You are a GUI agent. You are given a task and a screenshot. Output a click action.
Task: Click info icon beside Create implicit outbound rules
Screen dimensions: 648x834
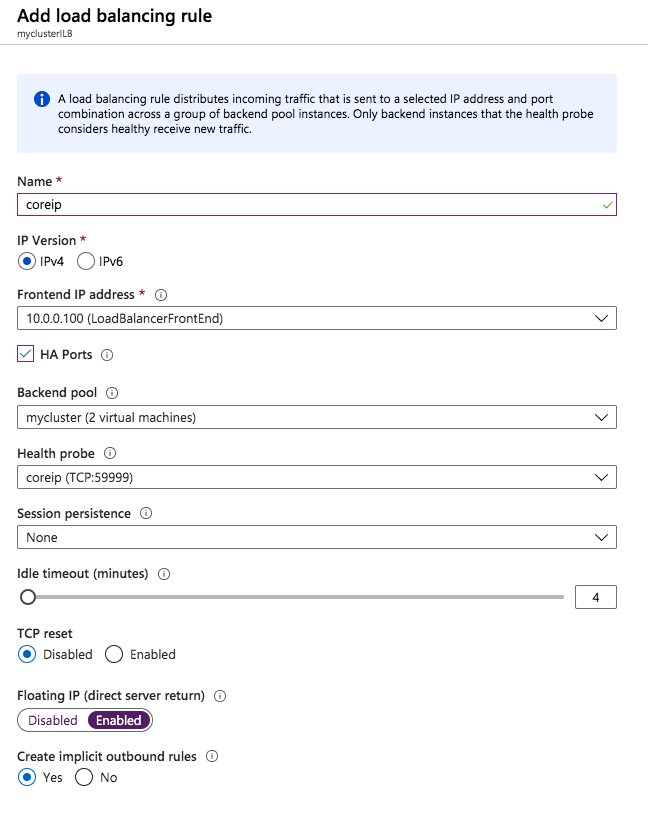tap(212, 757)
